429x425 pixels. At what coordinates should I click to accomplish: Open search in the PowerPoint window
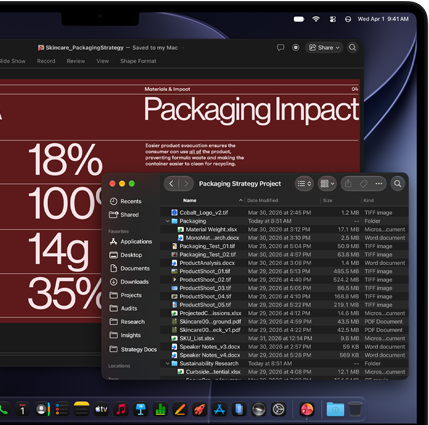click(352, 48)
